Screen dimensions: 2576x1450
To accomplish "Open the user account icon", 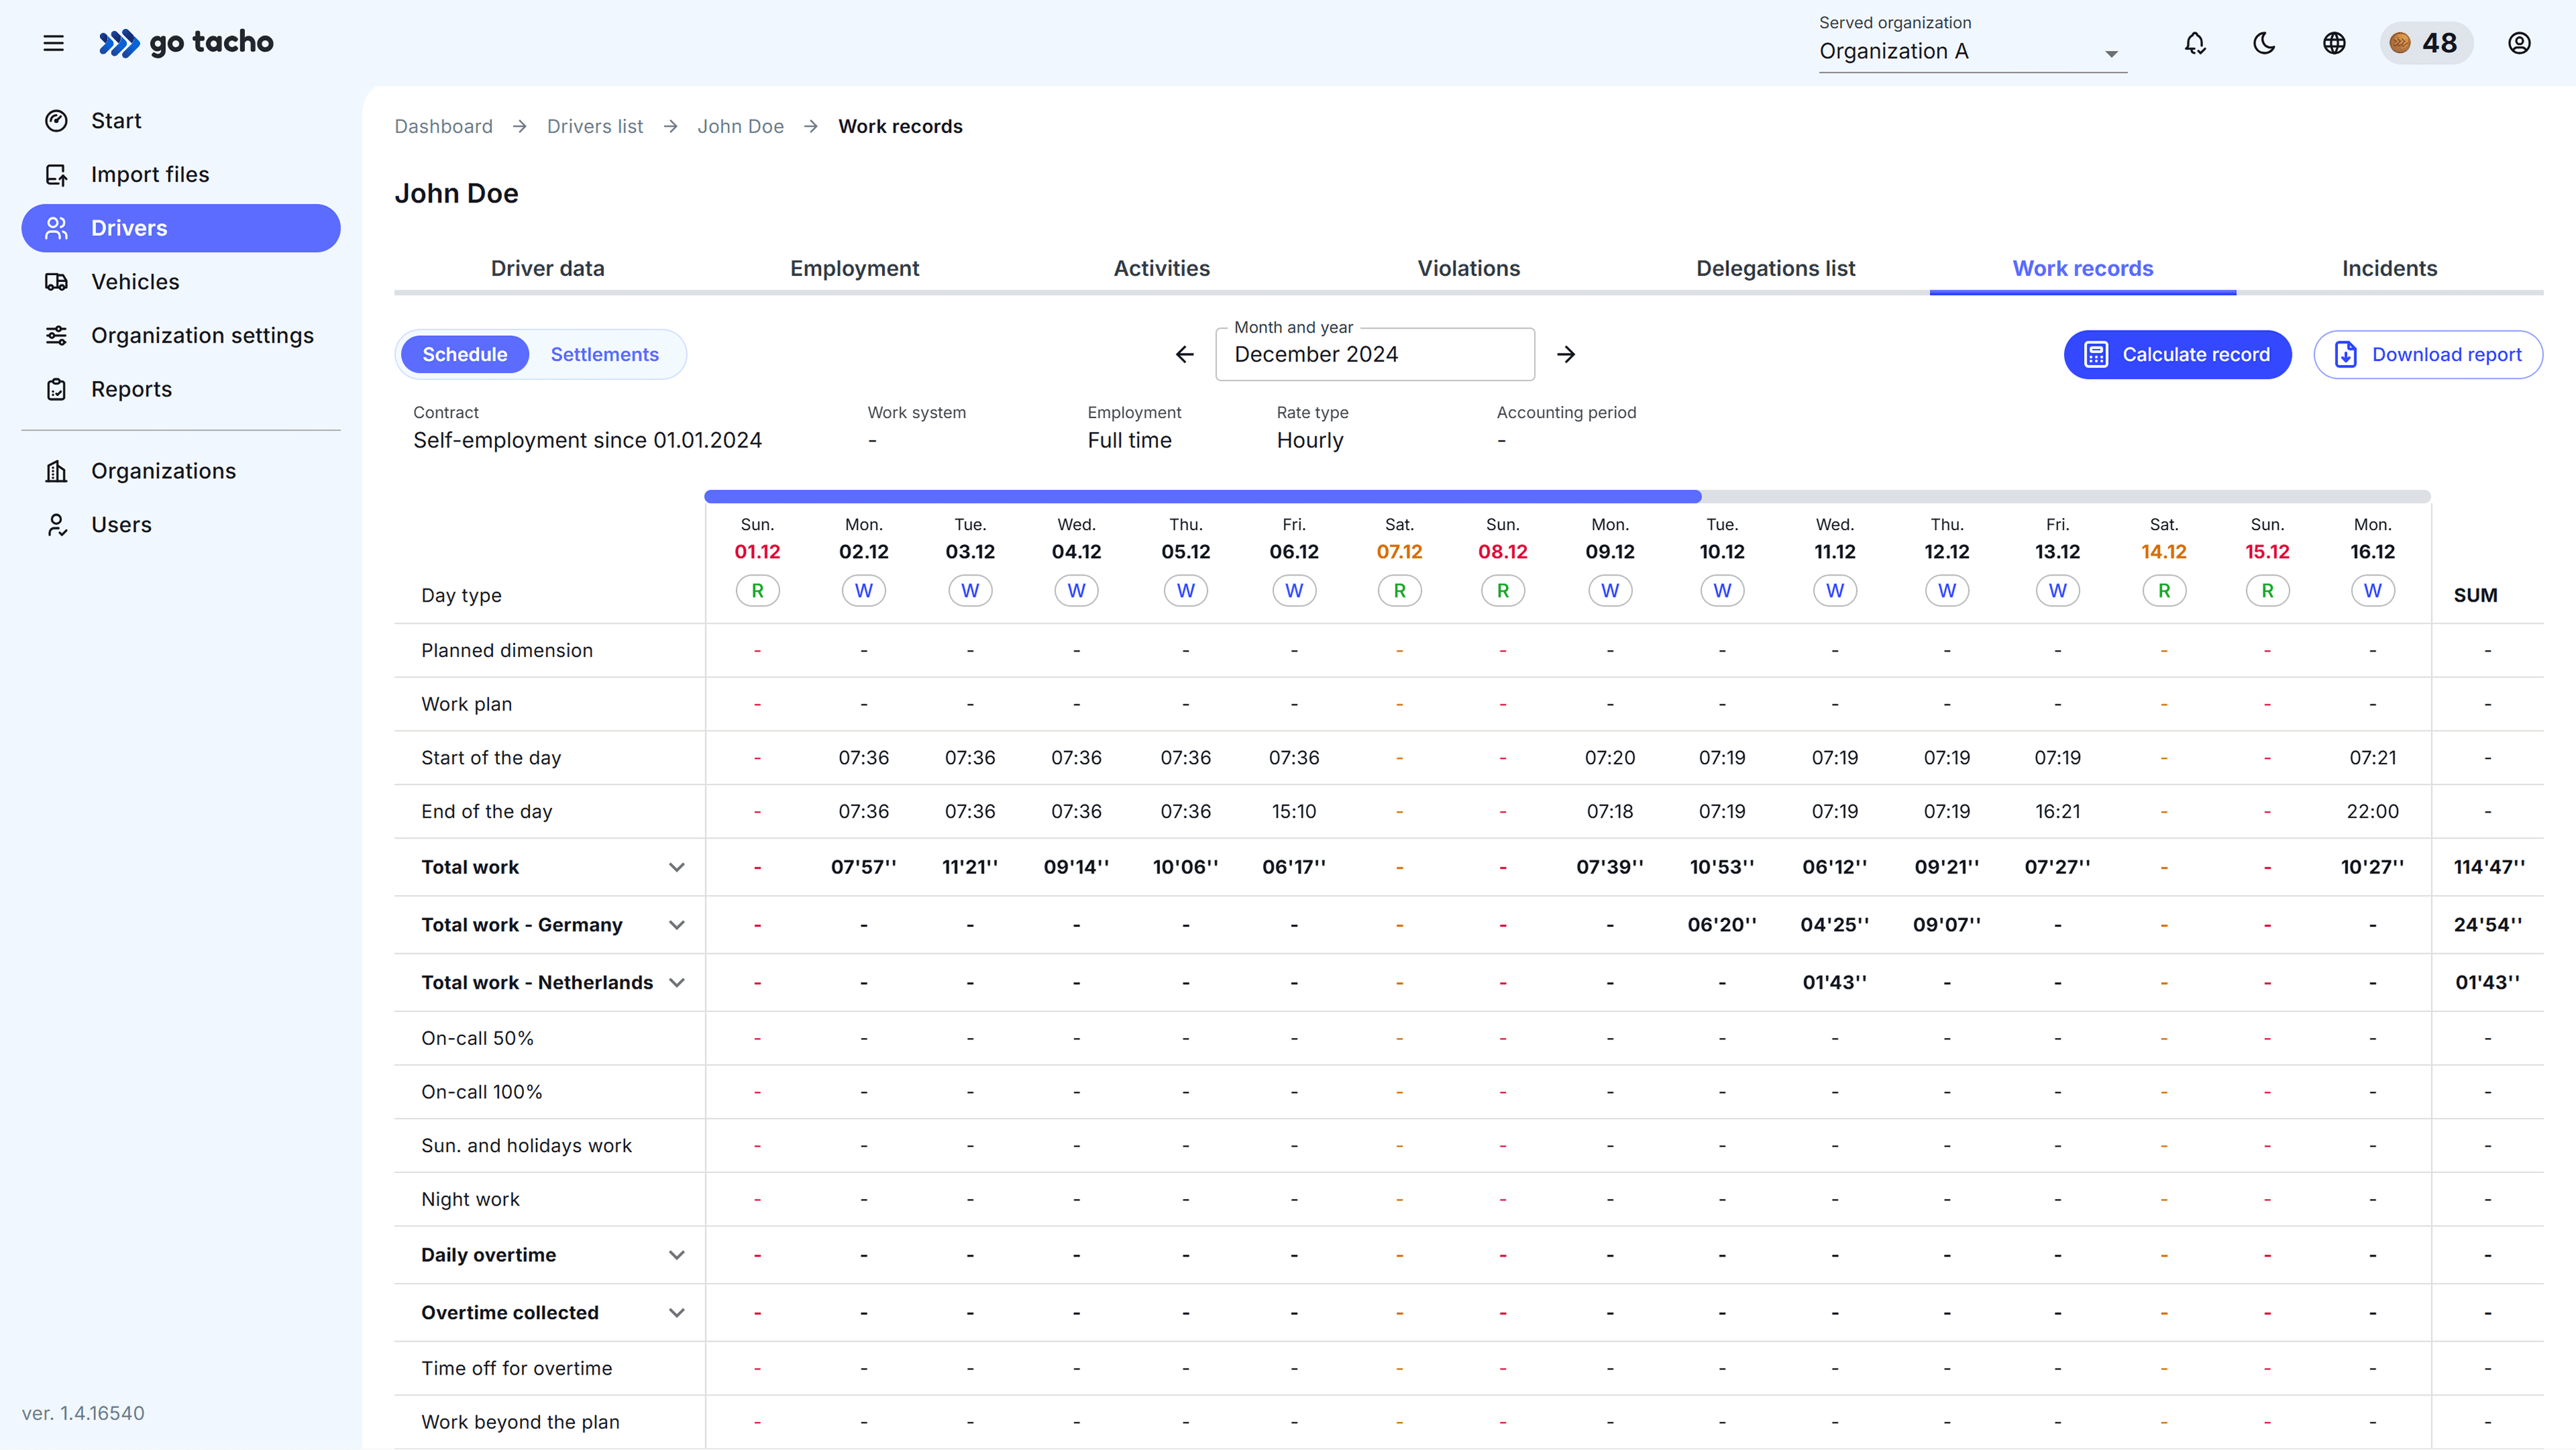I will [2519, 43].
